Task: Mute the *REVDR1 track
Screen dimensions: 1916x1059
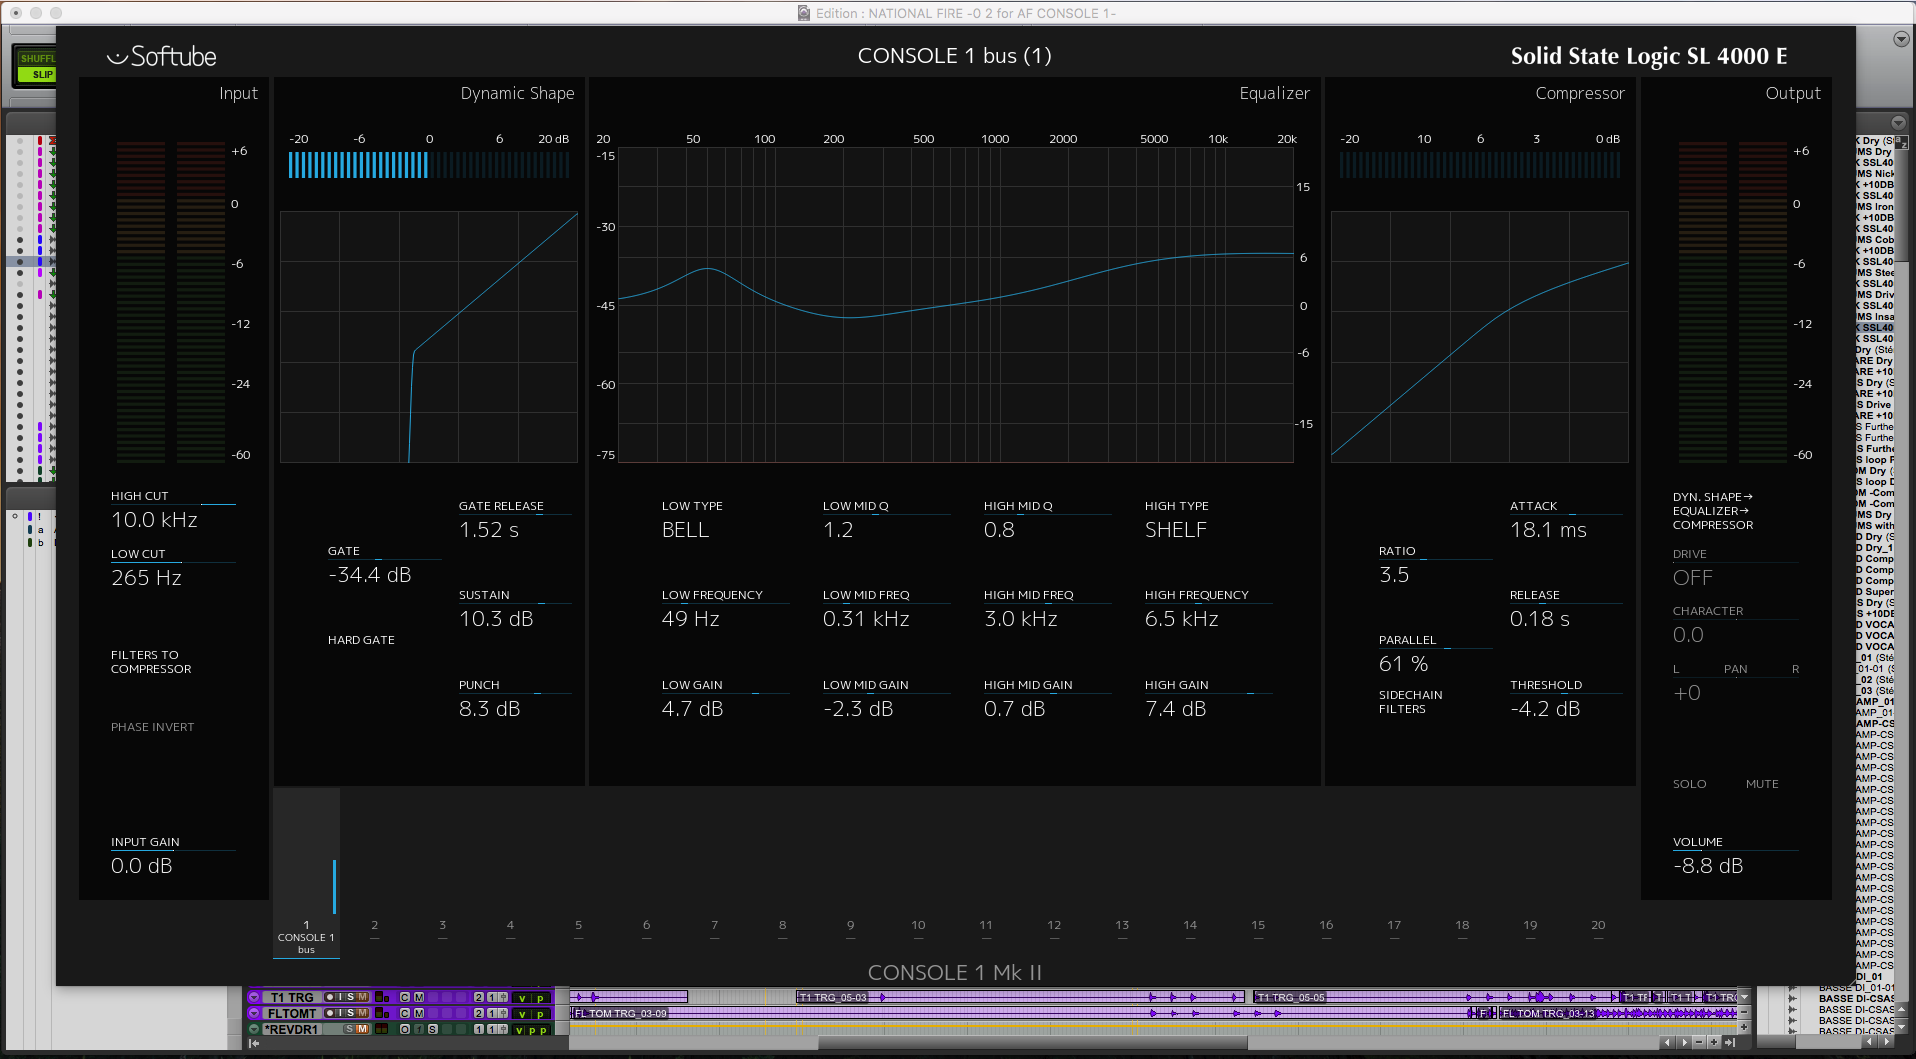Action: [x=364, y=1028]
